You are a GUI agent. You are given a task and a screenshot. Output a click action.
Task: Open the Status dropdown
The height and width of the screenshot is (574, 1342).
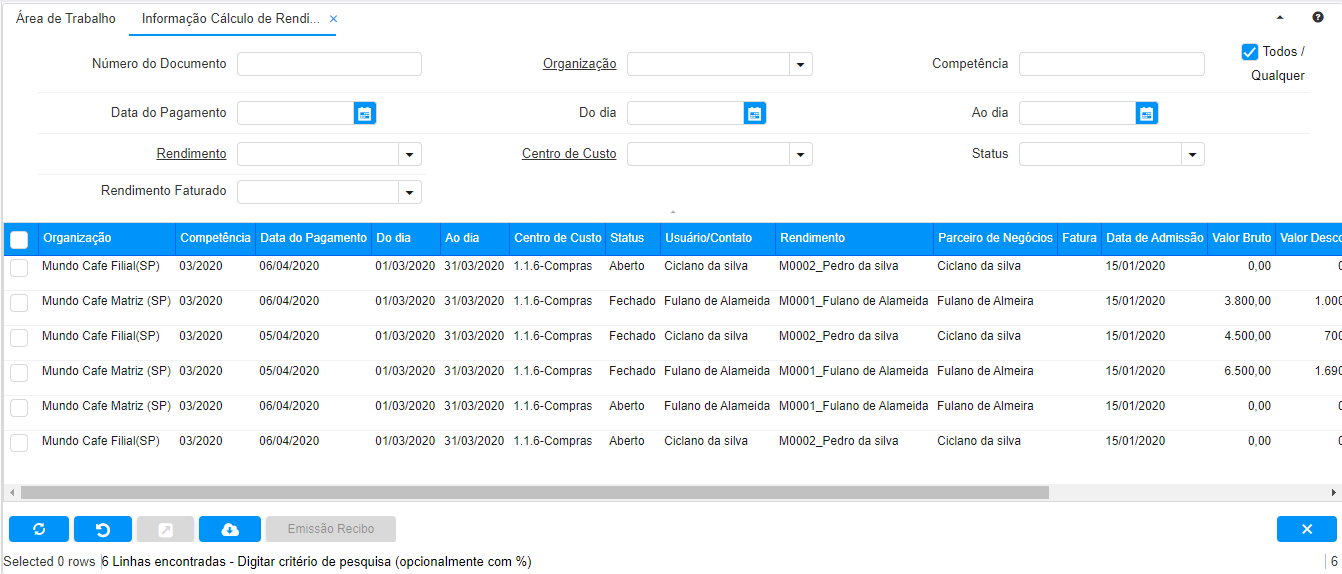[1192, 154]
